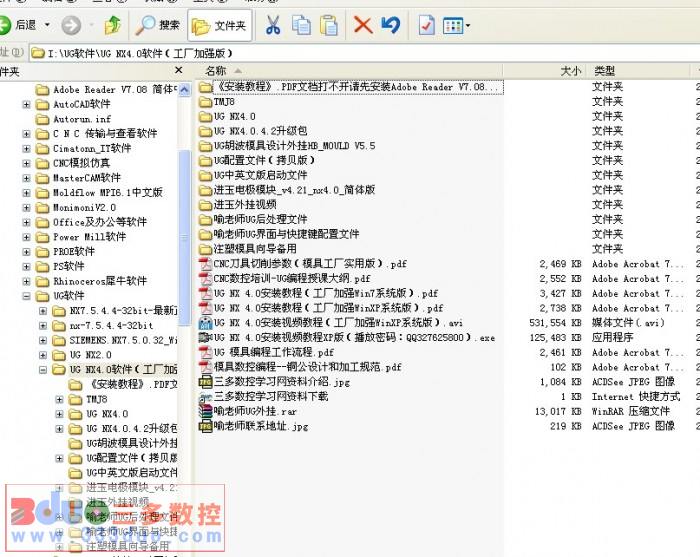
Task: Expand Cimatonn_IT软件 tree node
Action: (26, 149)
